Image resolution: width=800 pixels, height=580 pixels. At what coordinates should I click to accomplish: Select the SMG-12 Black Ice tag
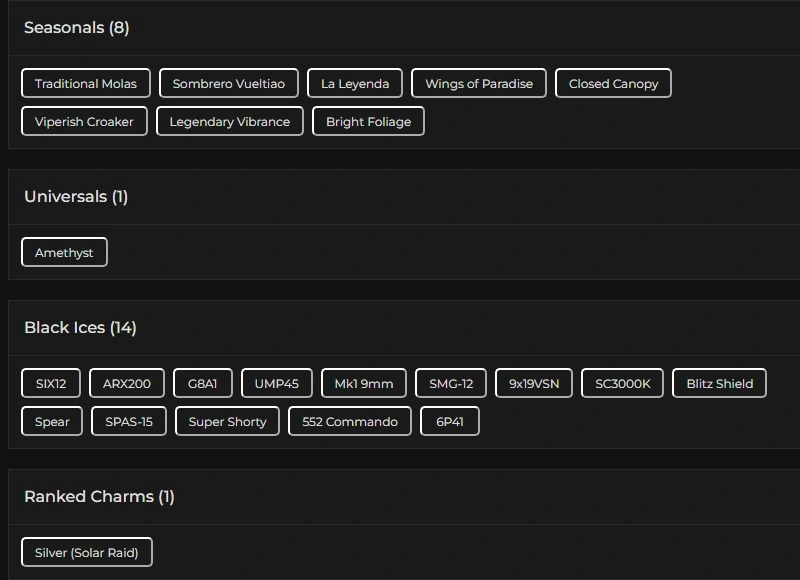click(x=451, y=384)
